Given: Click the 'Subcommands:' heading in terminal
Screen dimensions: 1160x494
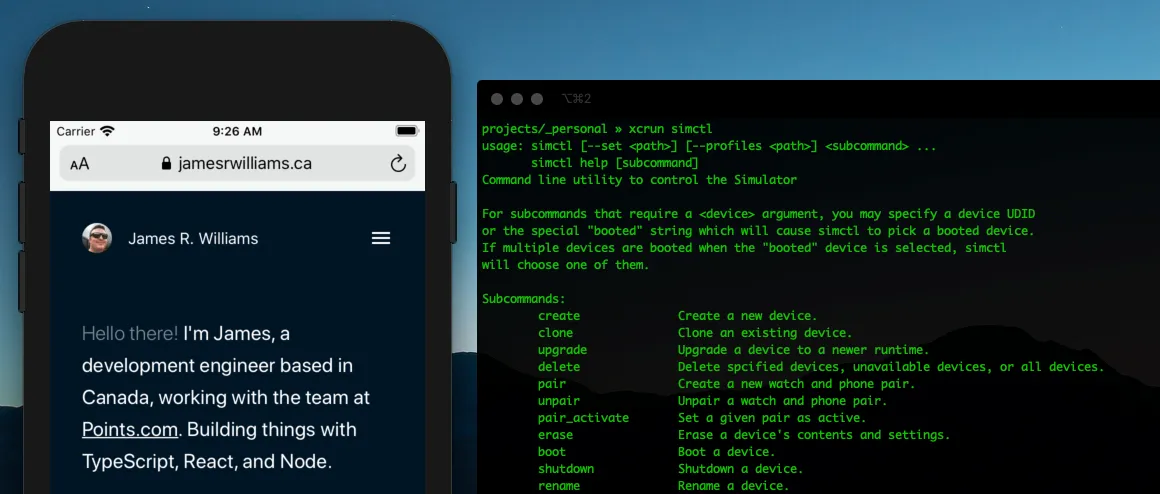Looking at the screenshot, I should click(523, 299).
